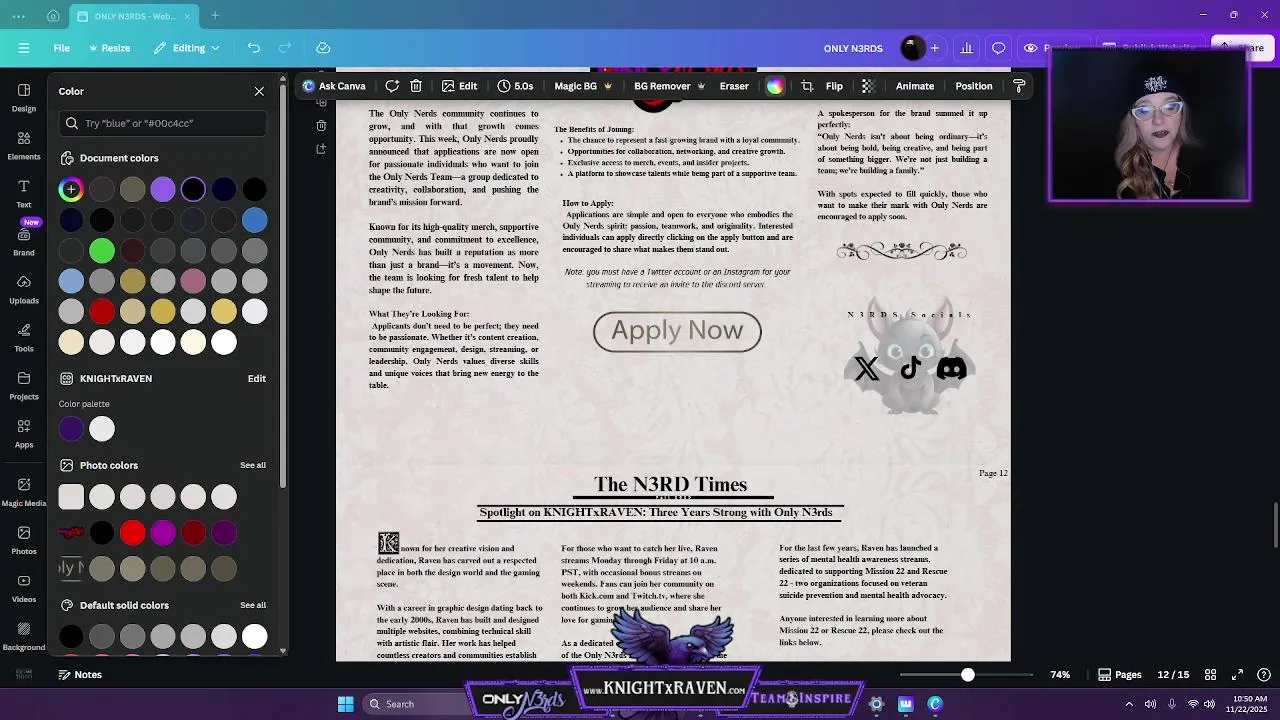Open the Videos panel
Viewport: 1280px width, 720px height.
tap(24, 587)
